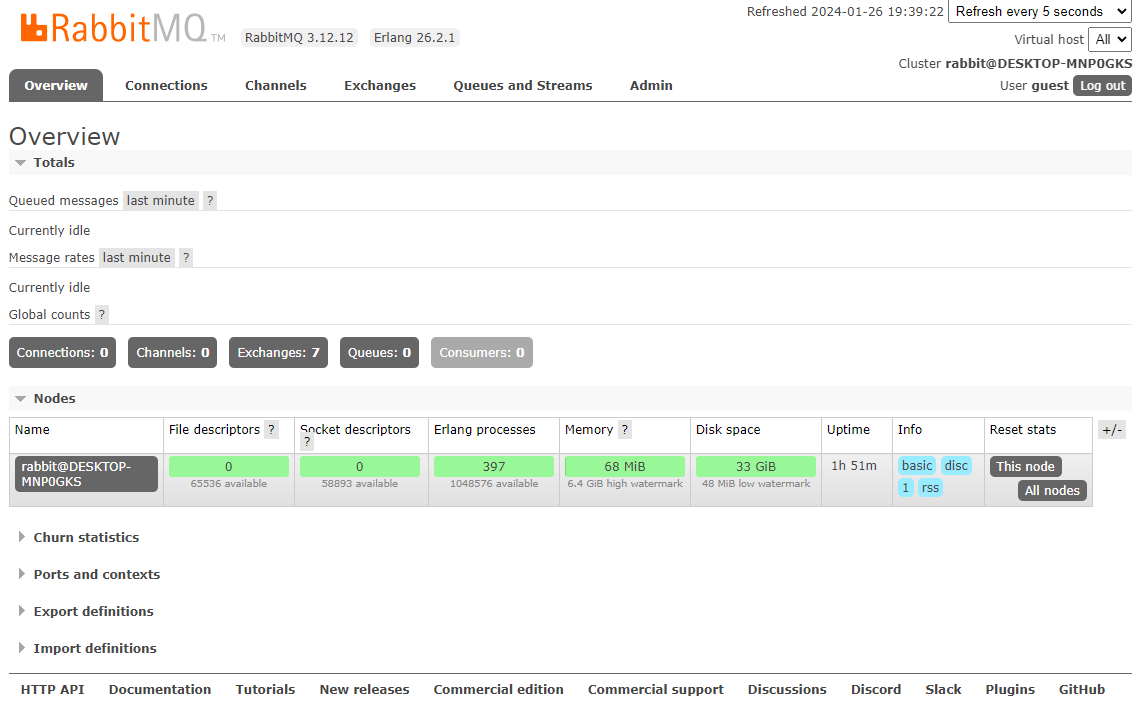Open the Tutorials footer link
1147x722 pixels.
266,690
